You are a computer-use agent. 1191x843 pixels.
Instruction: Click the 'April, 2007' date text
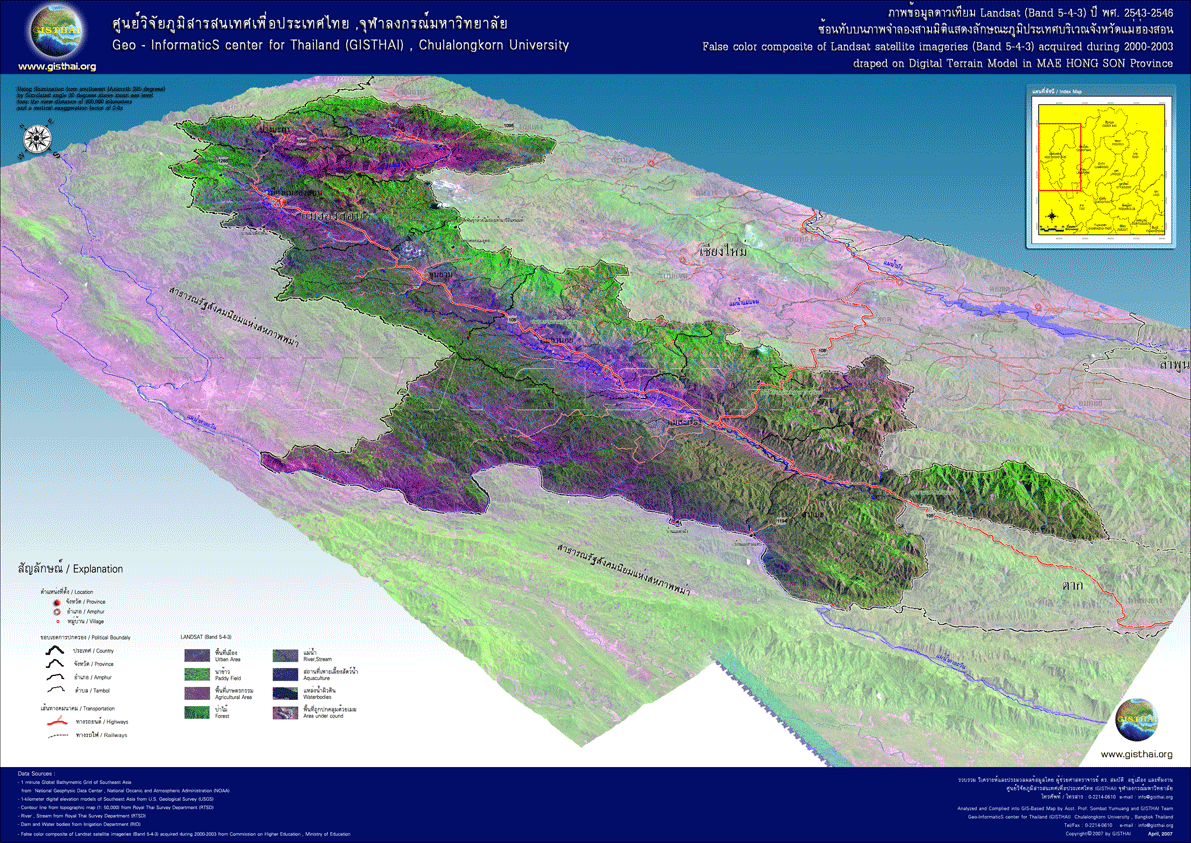[1160, 834]
